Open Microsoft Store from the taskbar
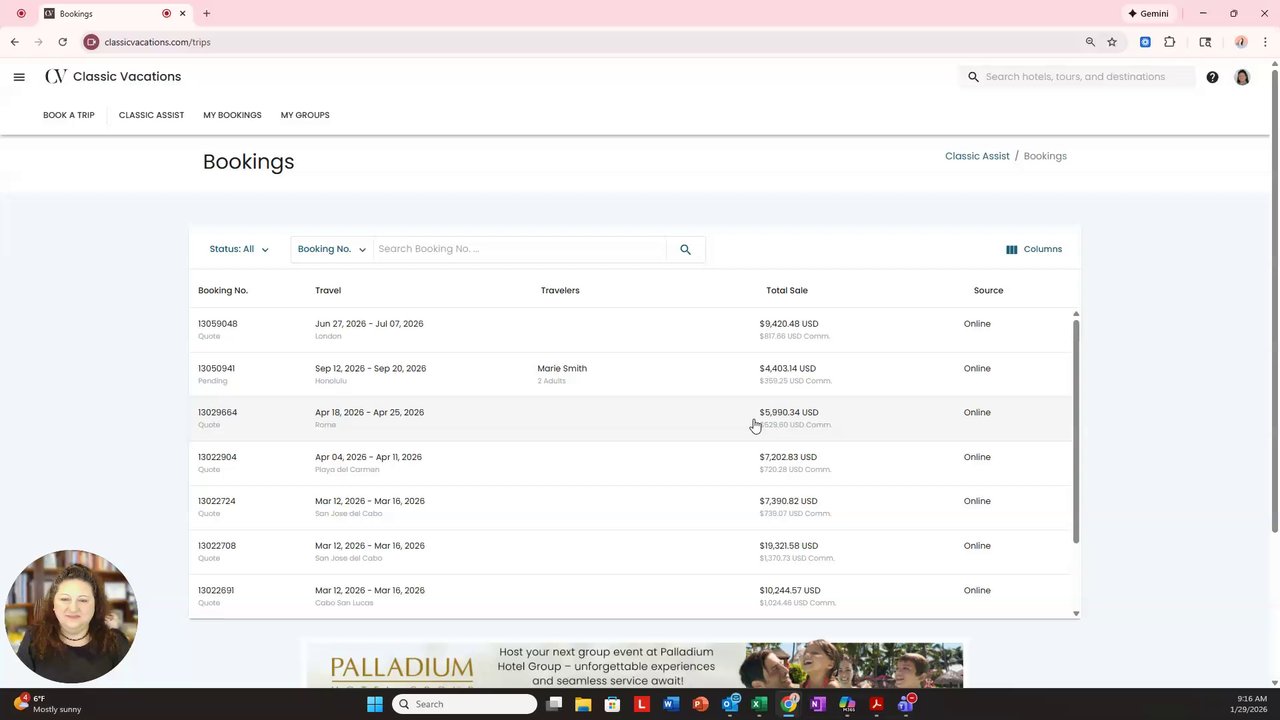The image size is (1280, 720). point(612,704)
